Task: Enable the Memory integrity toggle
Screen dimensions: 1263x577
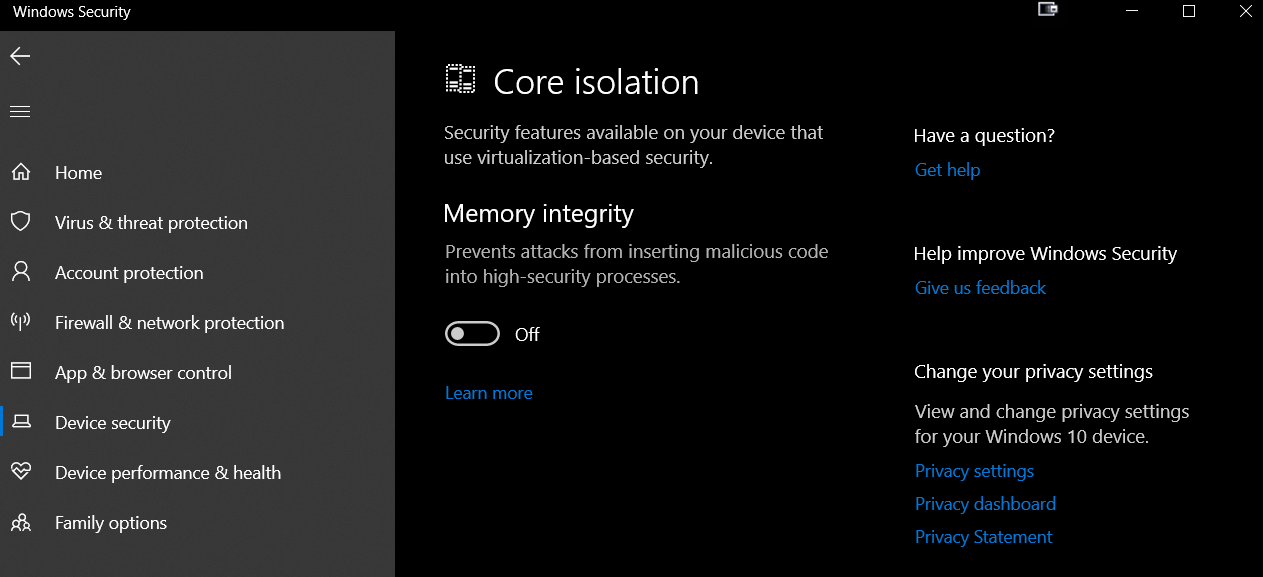Action: coord(472,333)
